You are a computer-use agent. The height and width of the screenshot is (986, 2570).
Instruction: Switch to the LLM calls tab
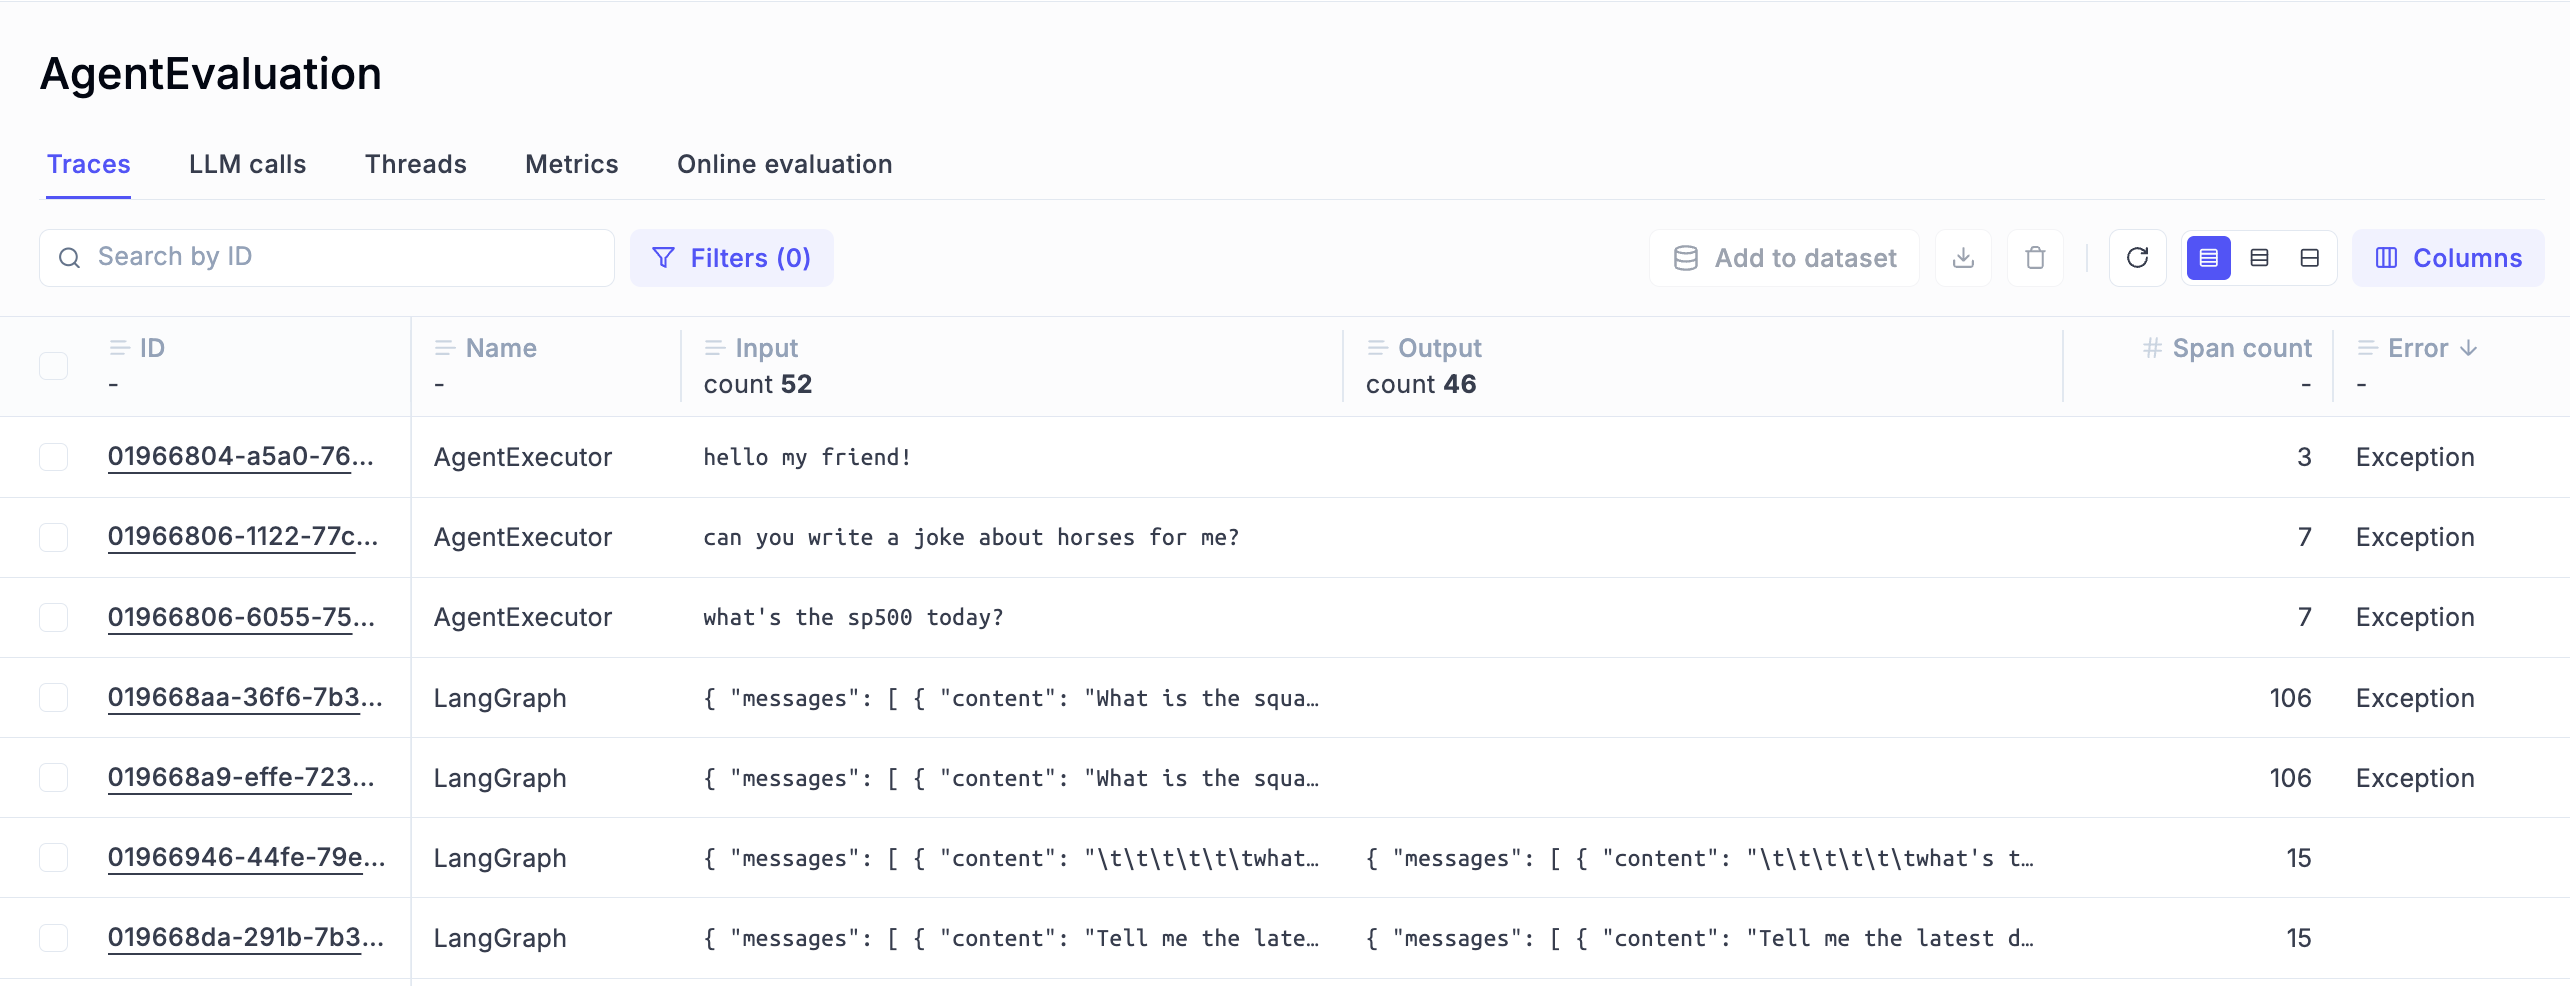click(x=247, y=164)
